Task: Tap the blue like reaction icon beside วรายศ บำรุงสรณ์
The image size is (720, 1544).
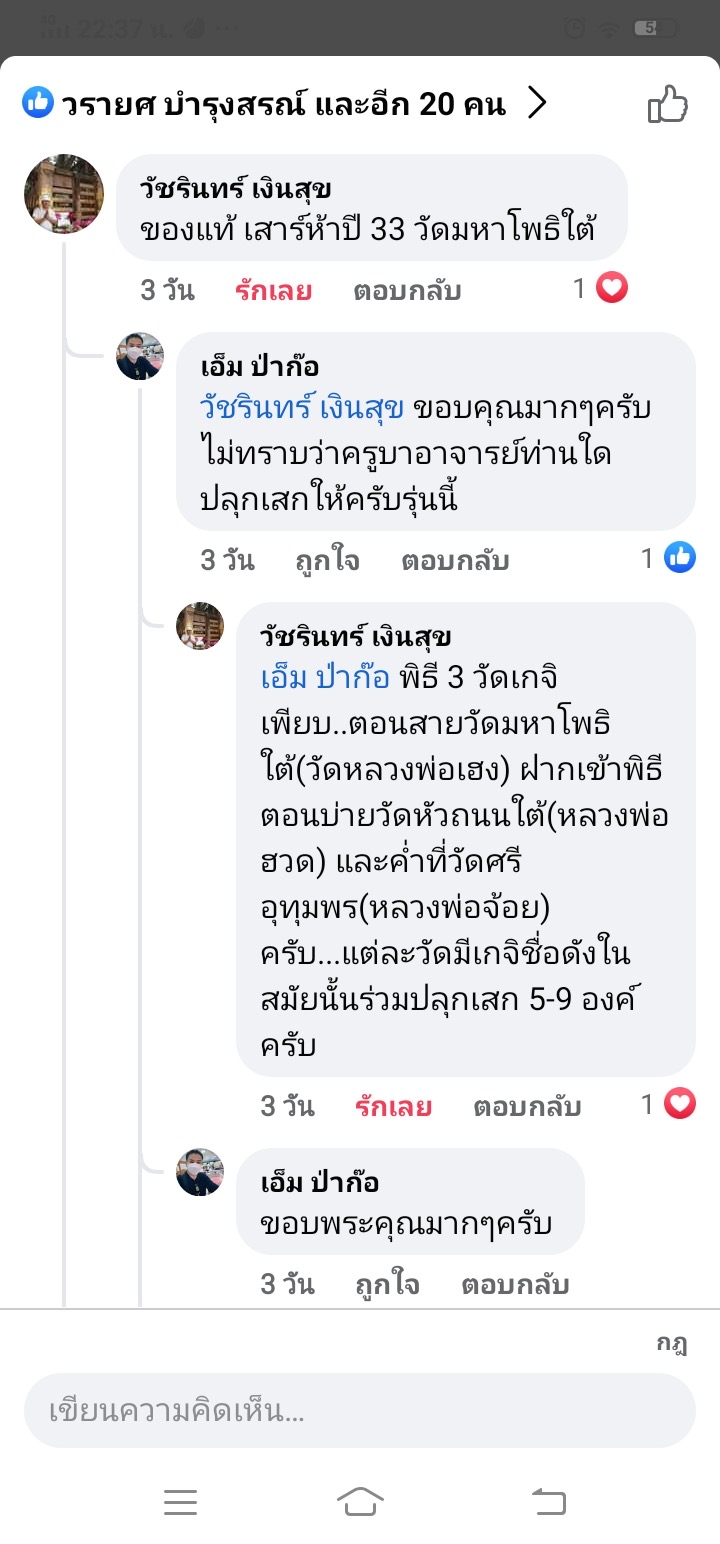Action: point(38,102)
